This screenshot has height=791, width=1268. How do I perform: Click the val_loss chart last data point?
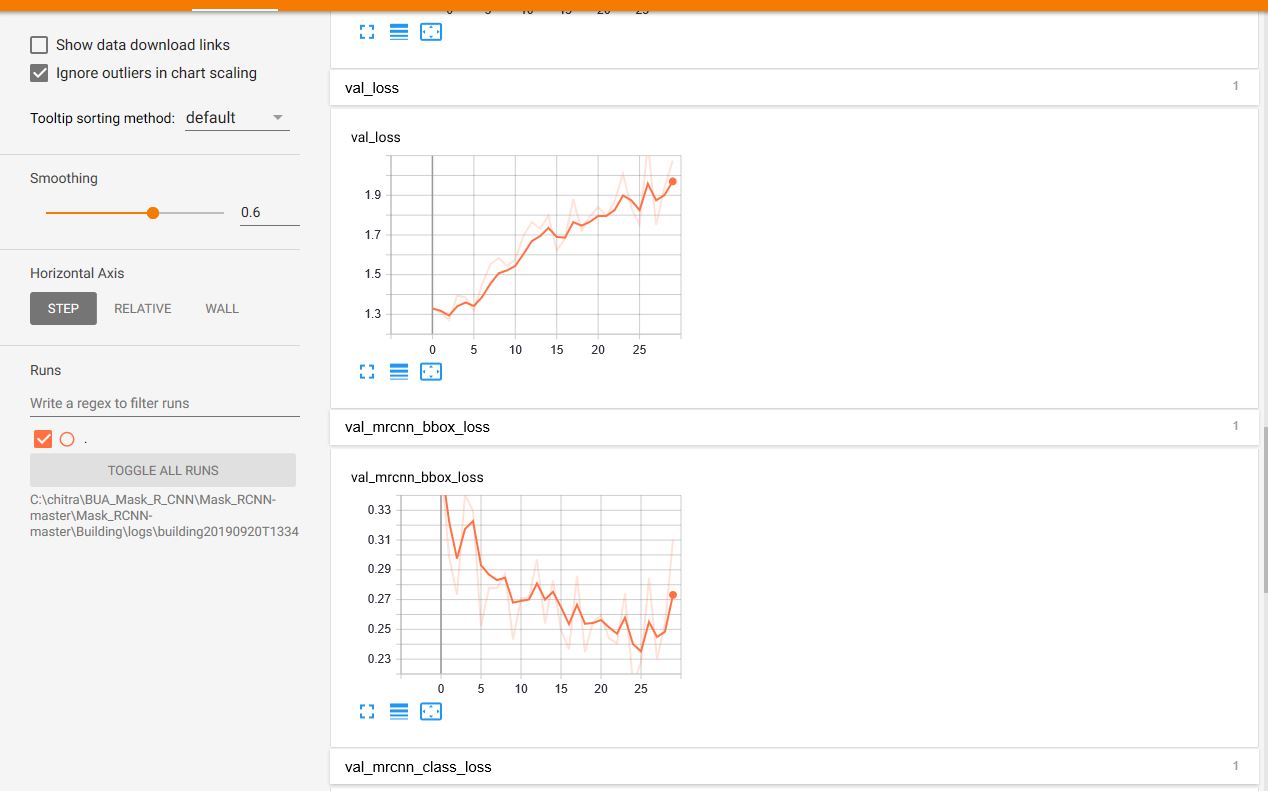pos(673,181)
